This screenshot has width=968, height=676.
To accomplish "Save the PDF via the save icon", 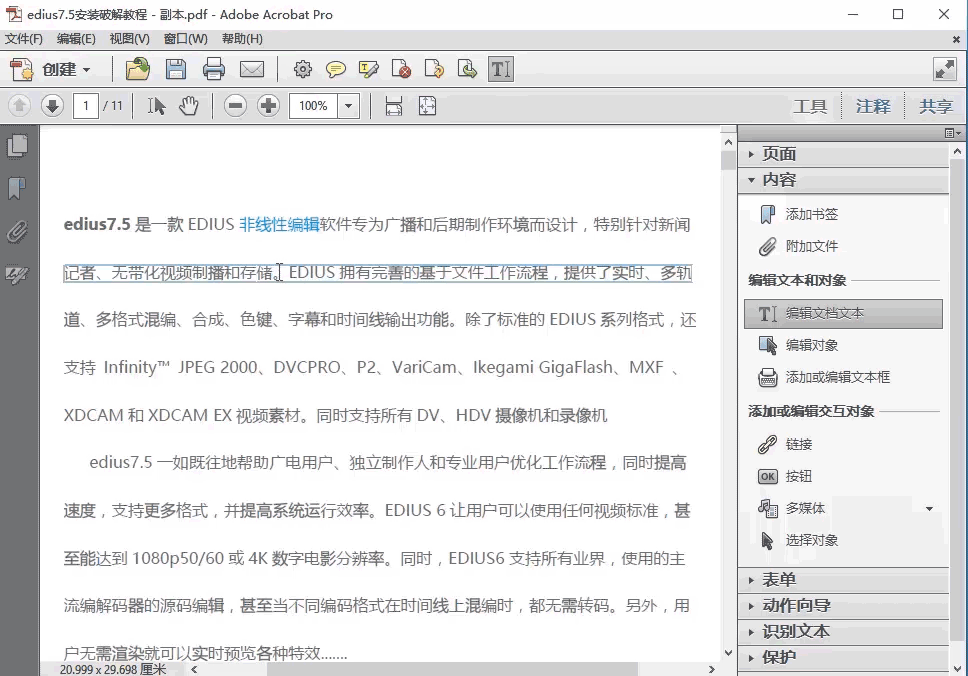I will tap(175, 69).
